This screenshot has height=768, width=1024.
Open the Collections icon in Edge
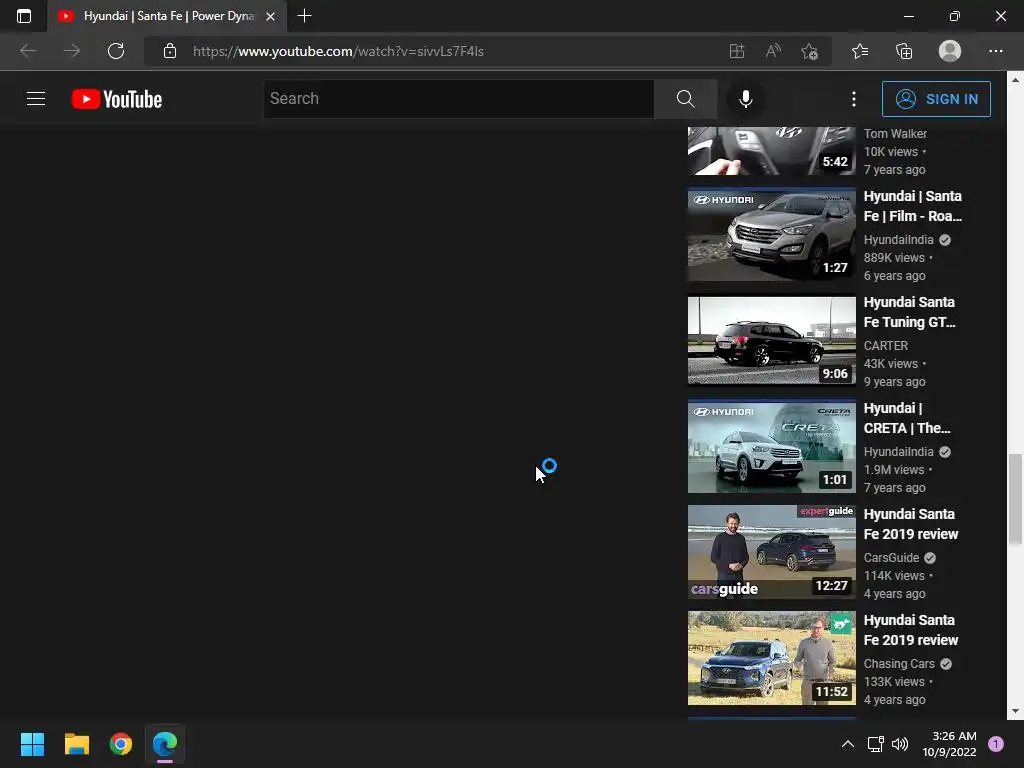(x=904, y=51)
